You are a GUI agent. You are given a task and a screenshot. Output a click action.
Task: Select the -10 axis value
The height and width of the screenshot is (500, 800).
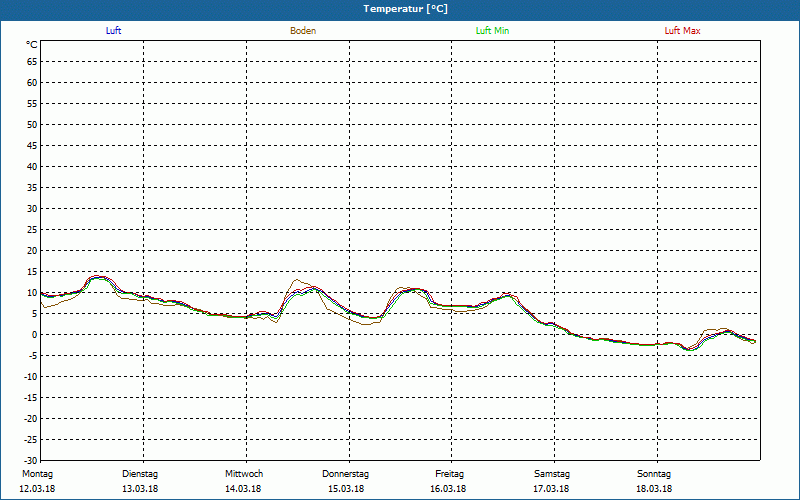[30, 377]
